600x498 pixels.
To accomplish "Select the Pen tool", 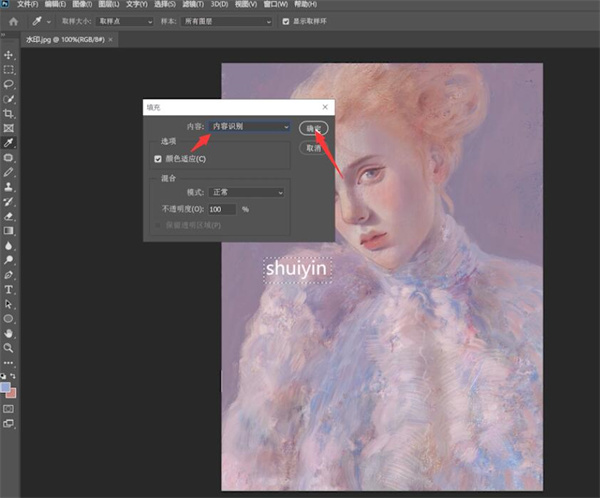I will pyautogui.click(x=8, y=275).
